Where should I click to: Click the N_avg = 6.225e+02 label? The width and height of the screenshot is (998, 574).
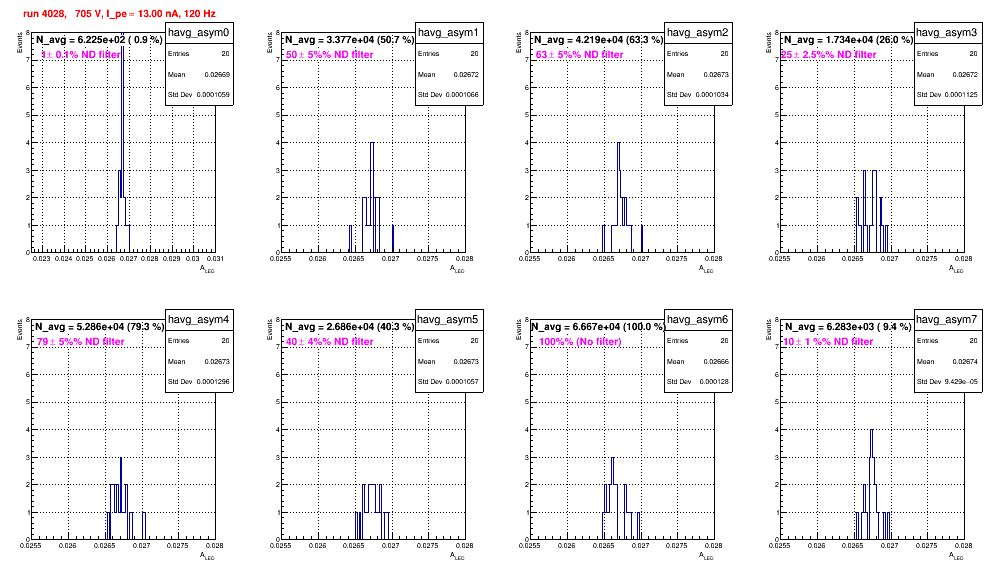pos(99,40)
